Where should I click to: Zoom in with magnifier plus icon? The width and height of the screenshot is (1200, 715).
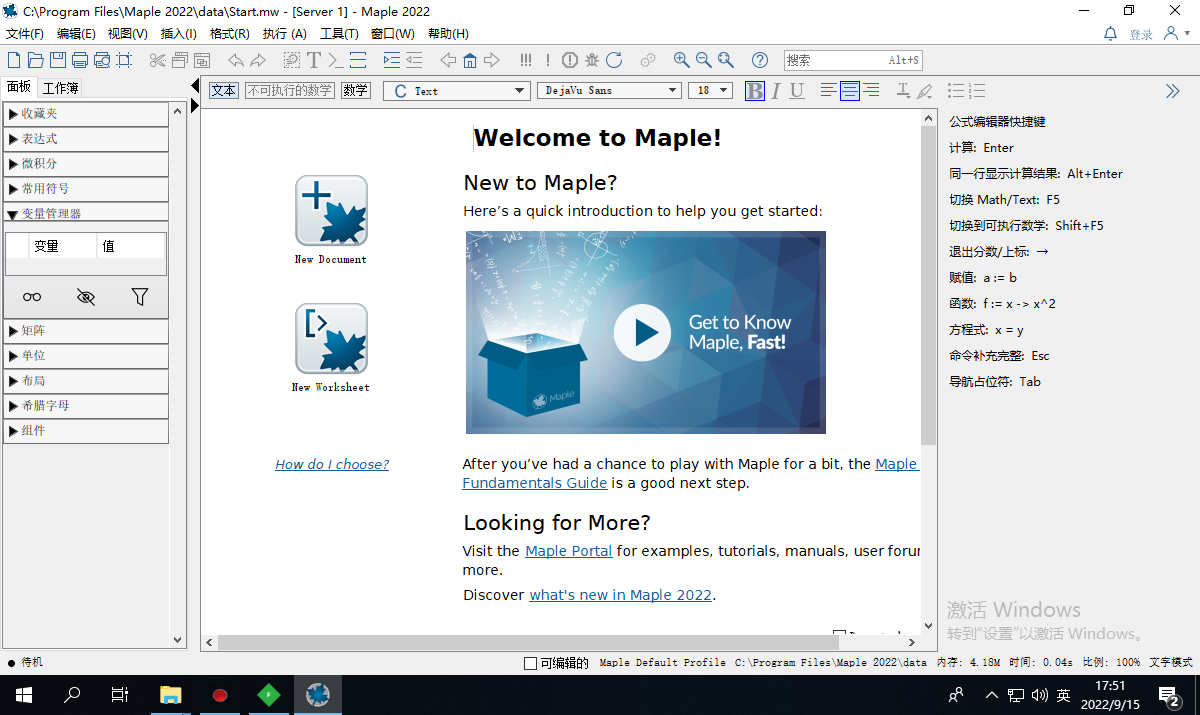tap(682, 60)
